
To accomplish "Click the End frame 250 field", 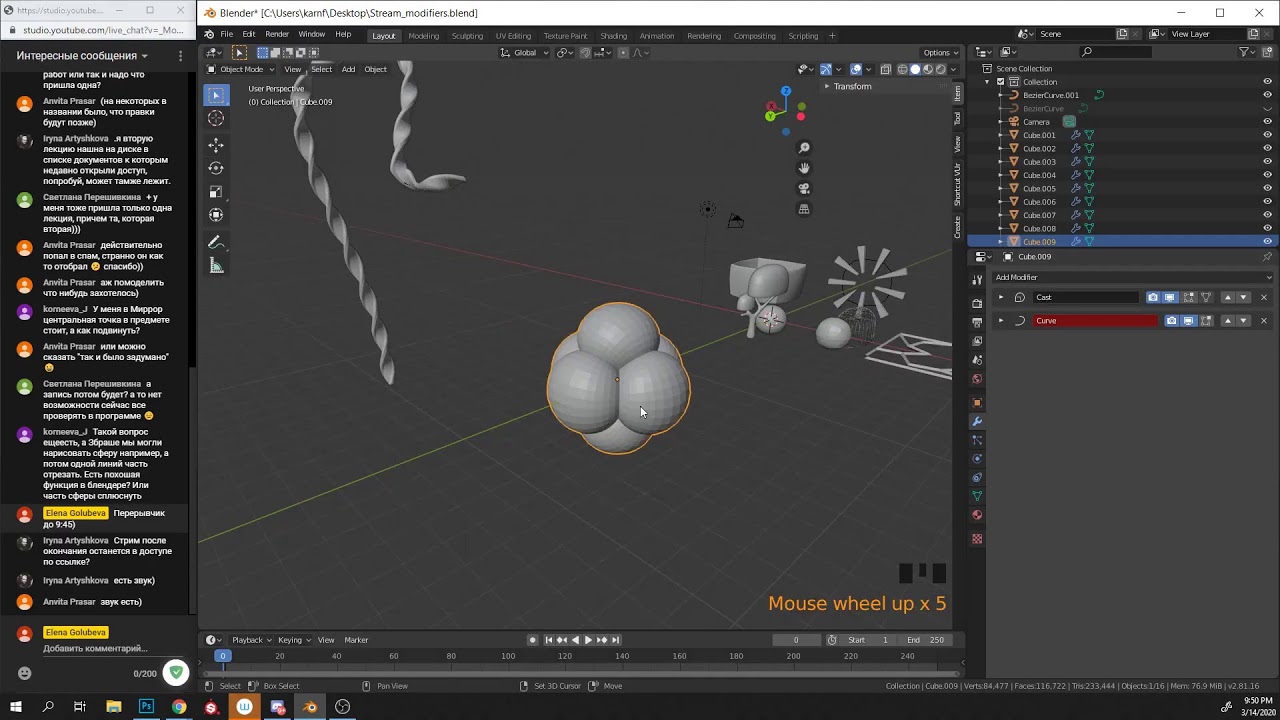I will click(926, 640).
